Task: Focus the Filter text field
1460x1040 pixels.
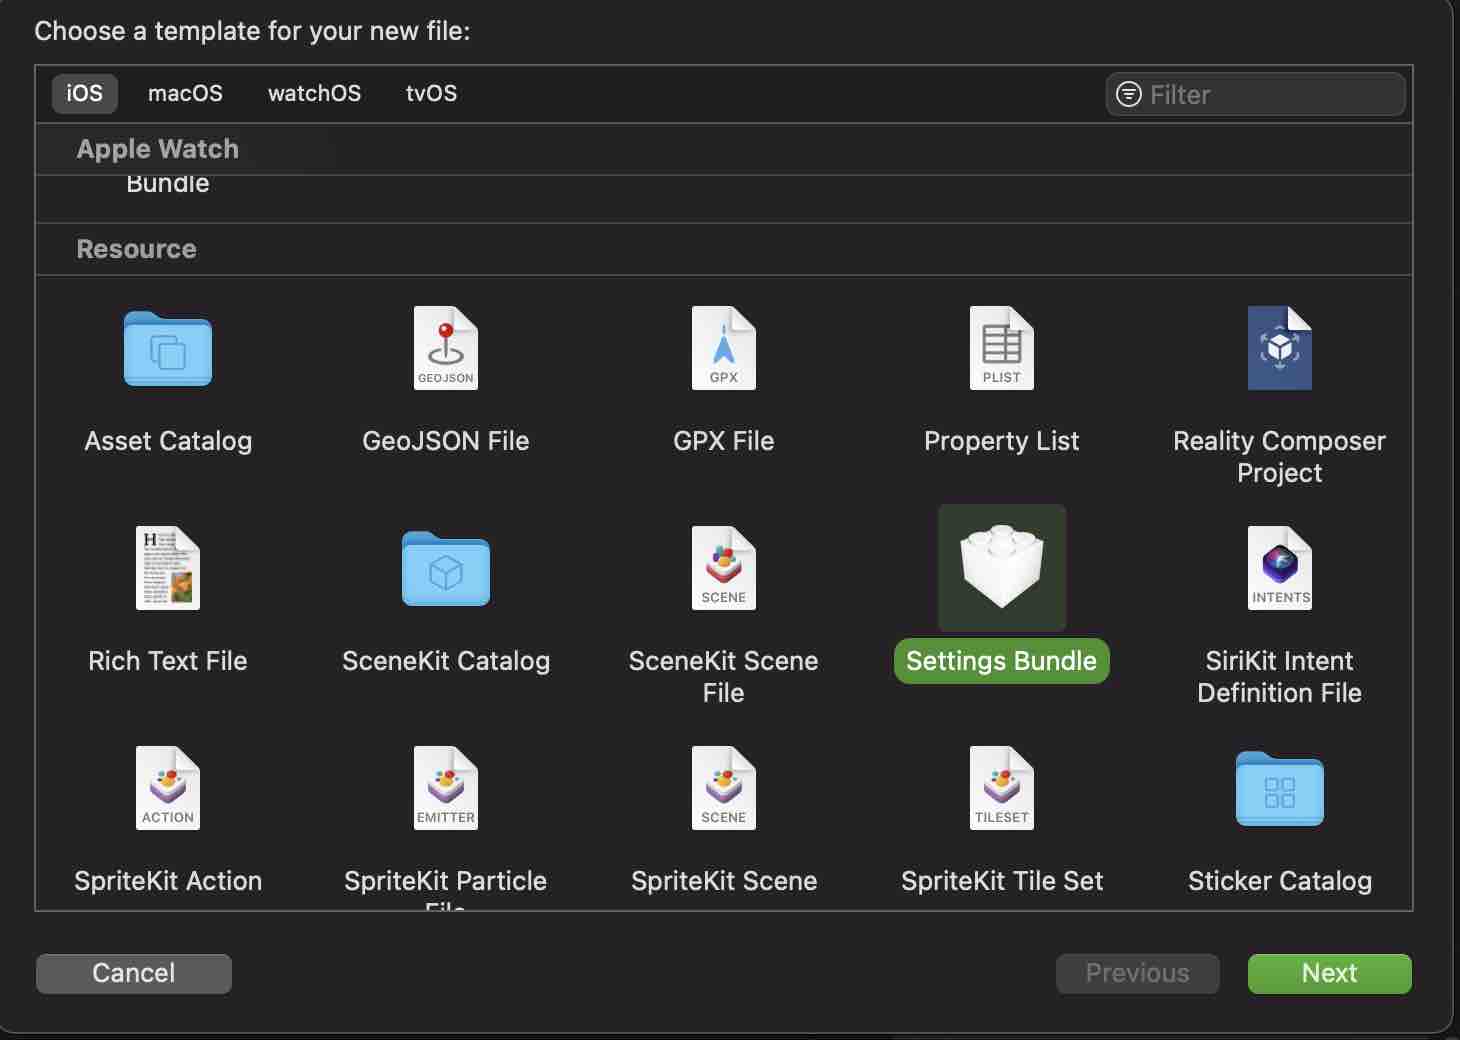Action: (1256, 94)
